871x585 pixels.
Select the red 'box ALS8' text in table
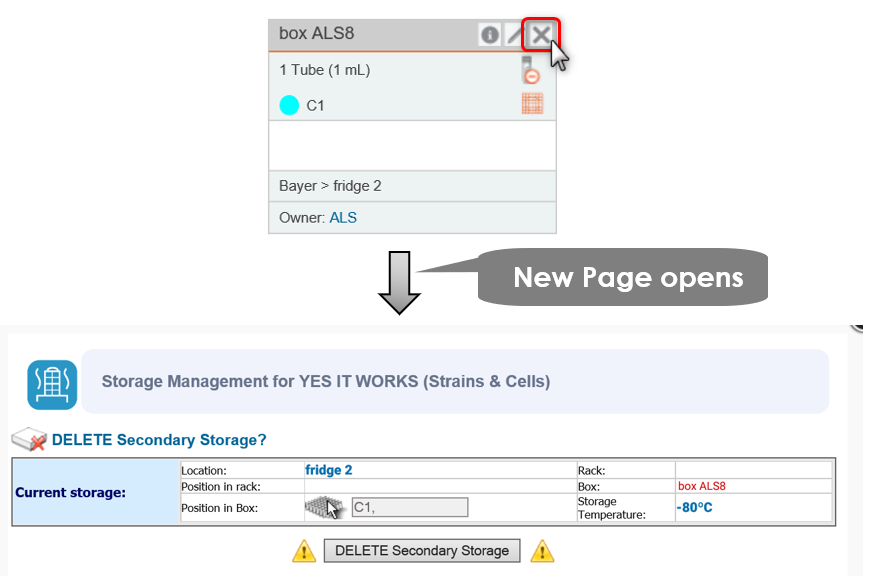702,486
